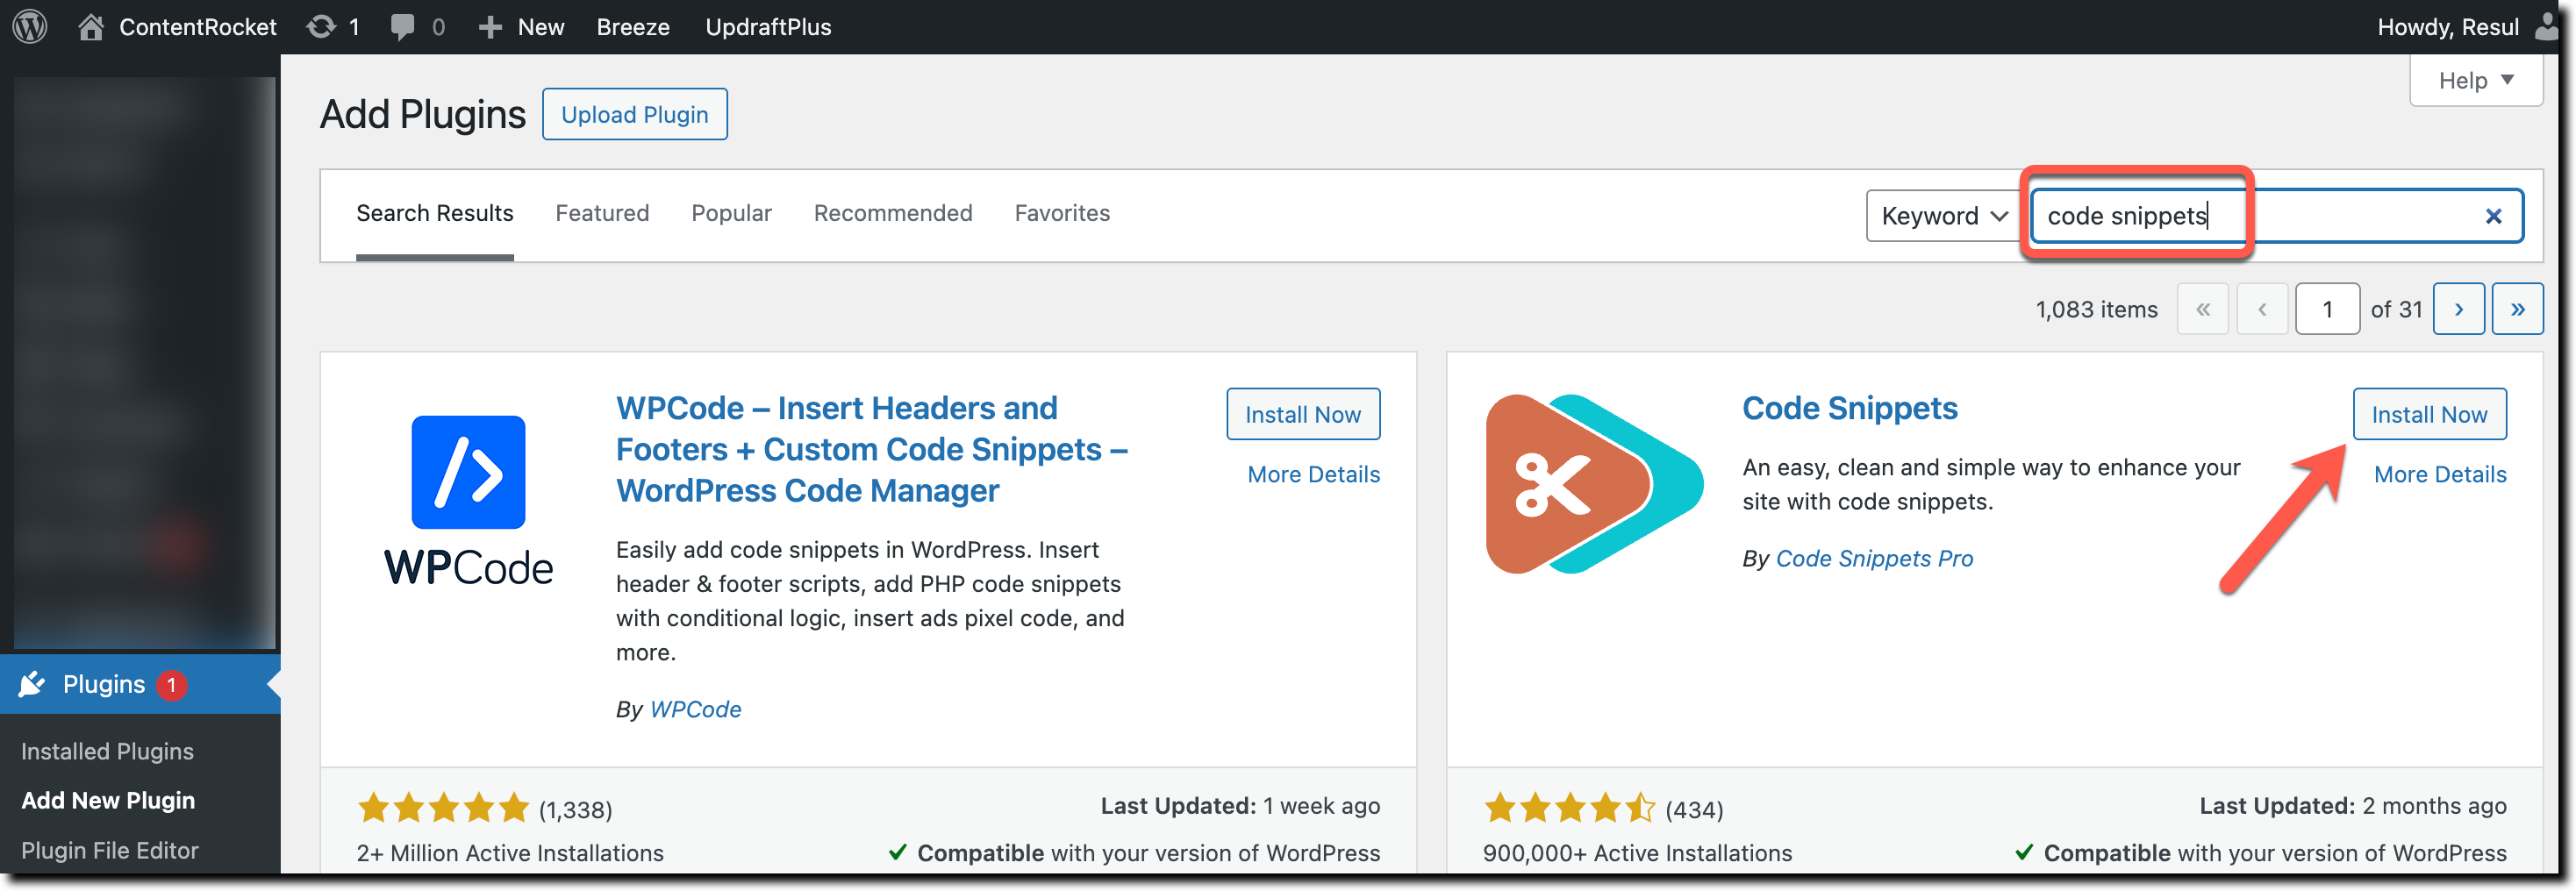Click '900,000+ Active Installations' text
2576x891 pixels.
1637,853
